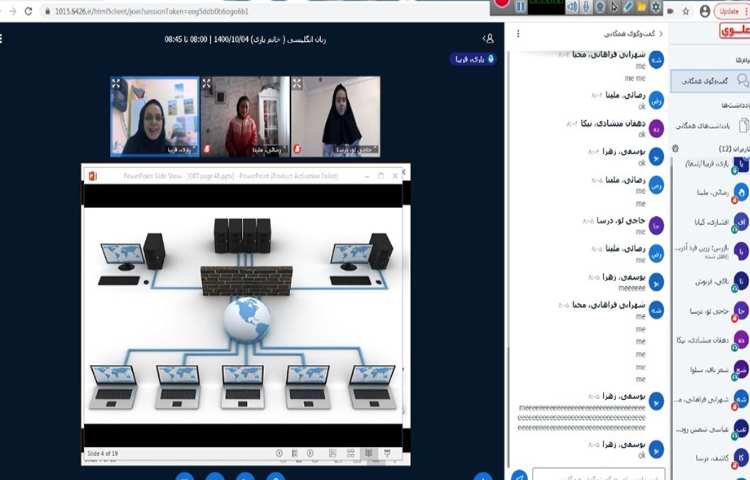
Task: Open the browser profile avatar
Action: tap(706, 10)
